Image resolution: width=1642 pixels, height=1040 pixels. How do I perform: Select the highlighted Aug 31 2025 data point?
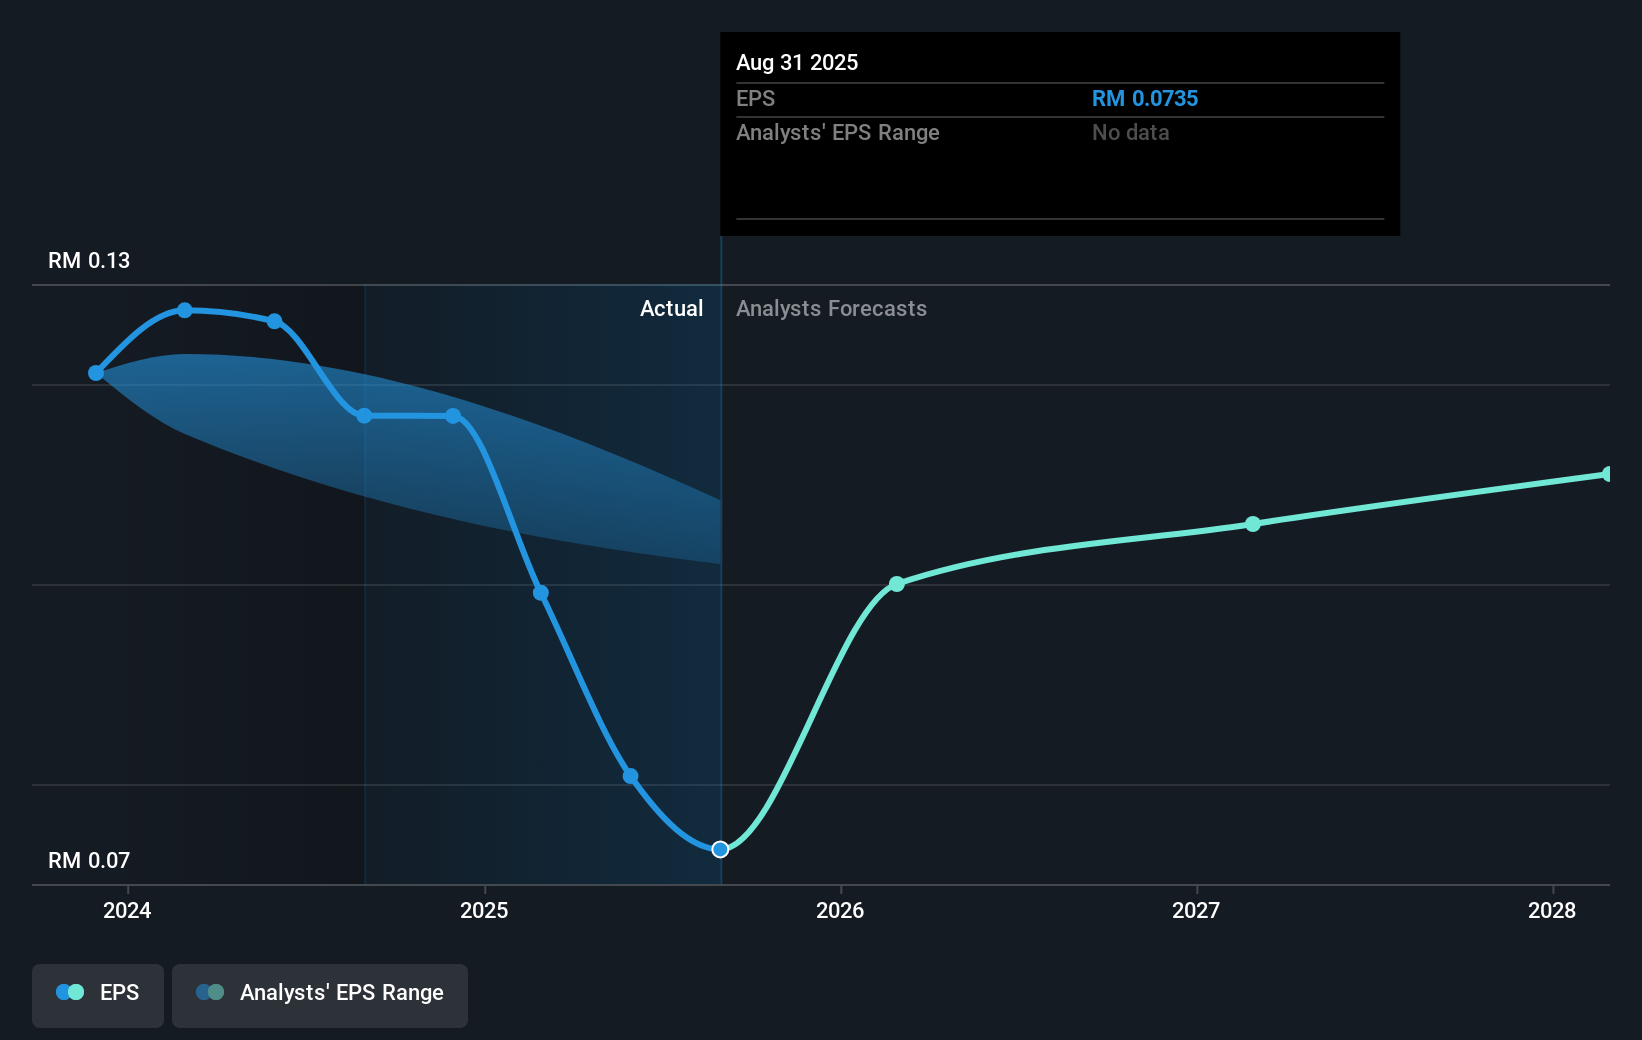click(x=720, y=849)
